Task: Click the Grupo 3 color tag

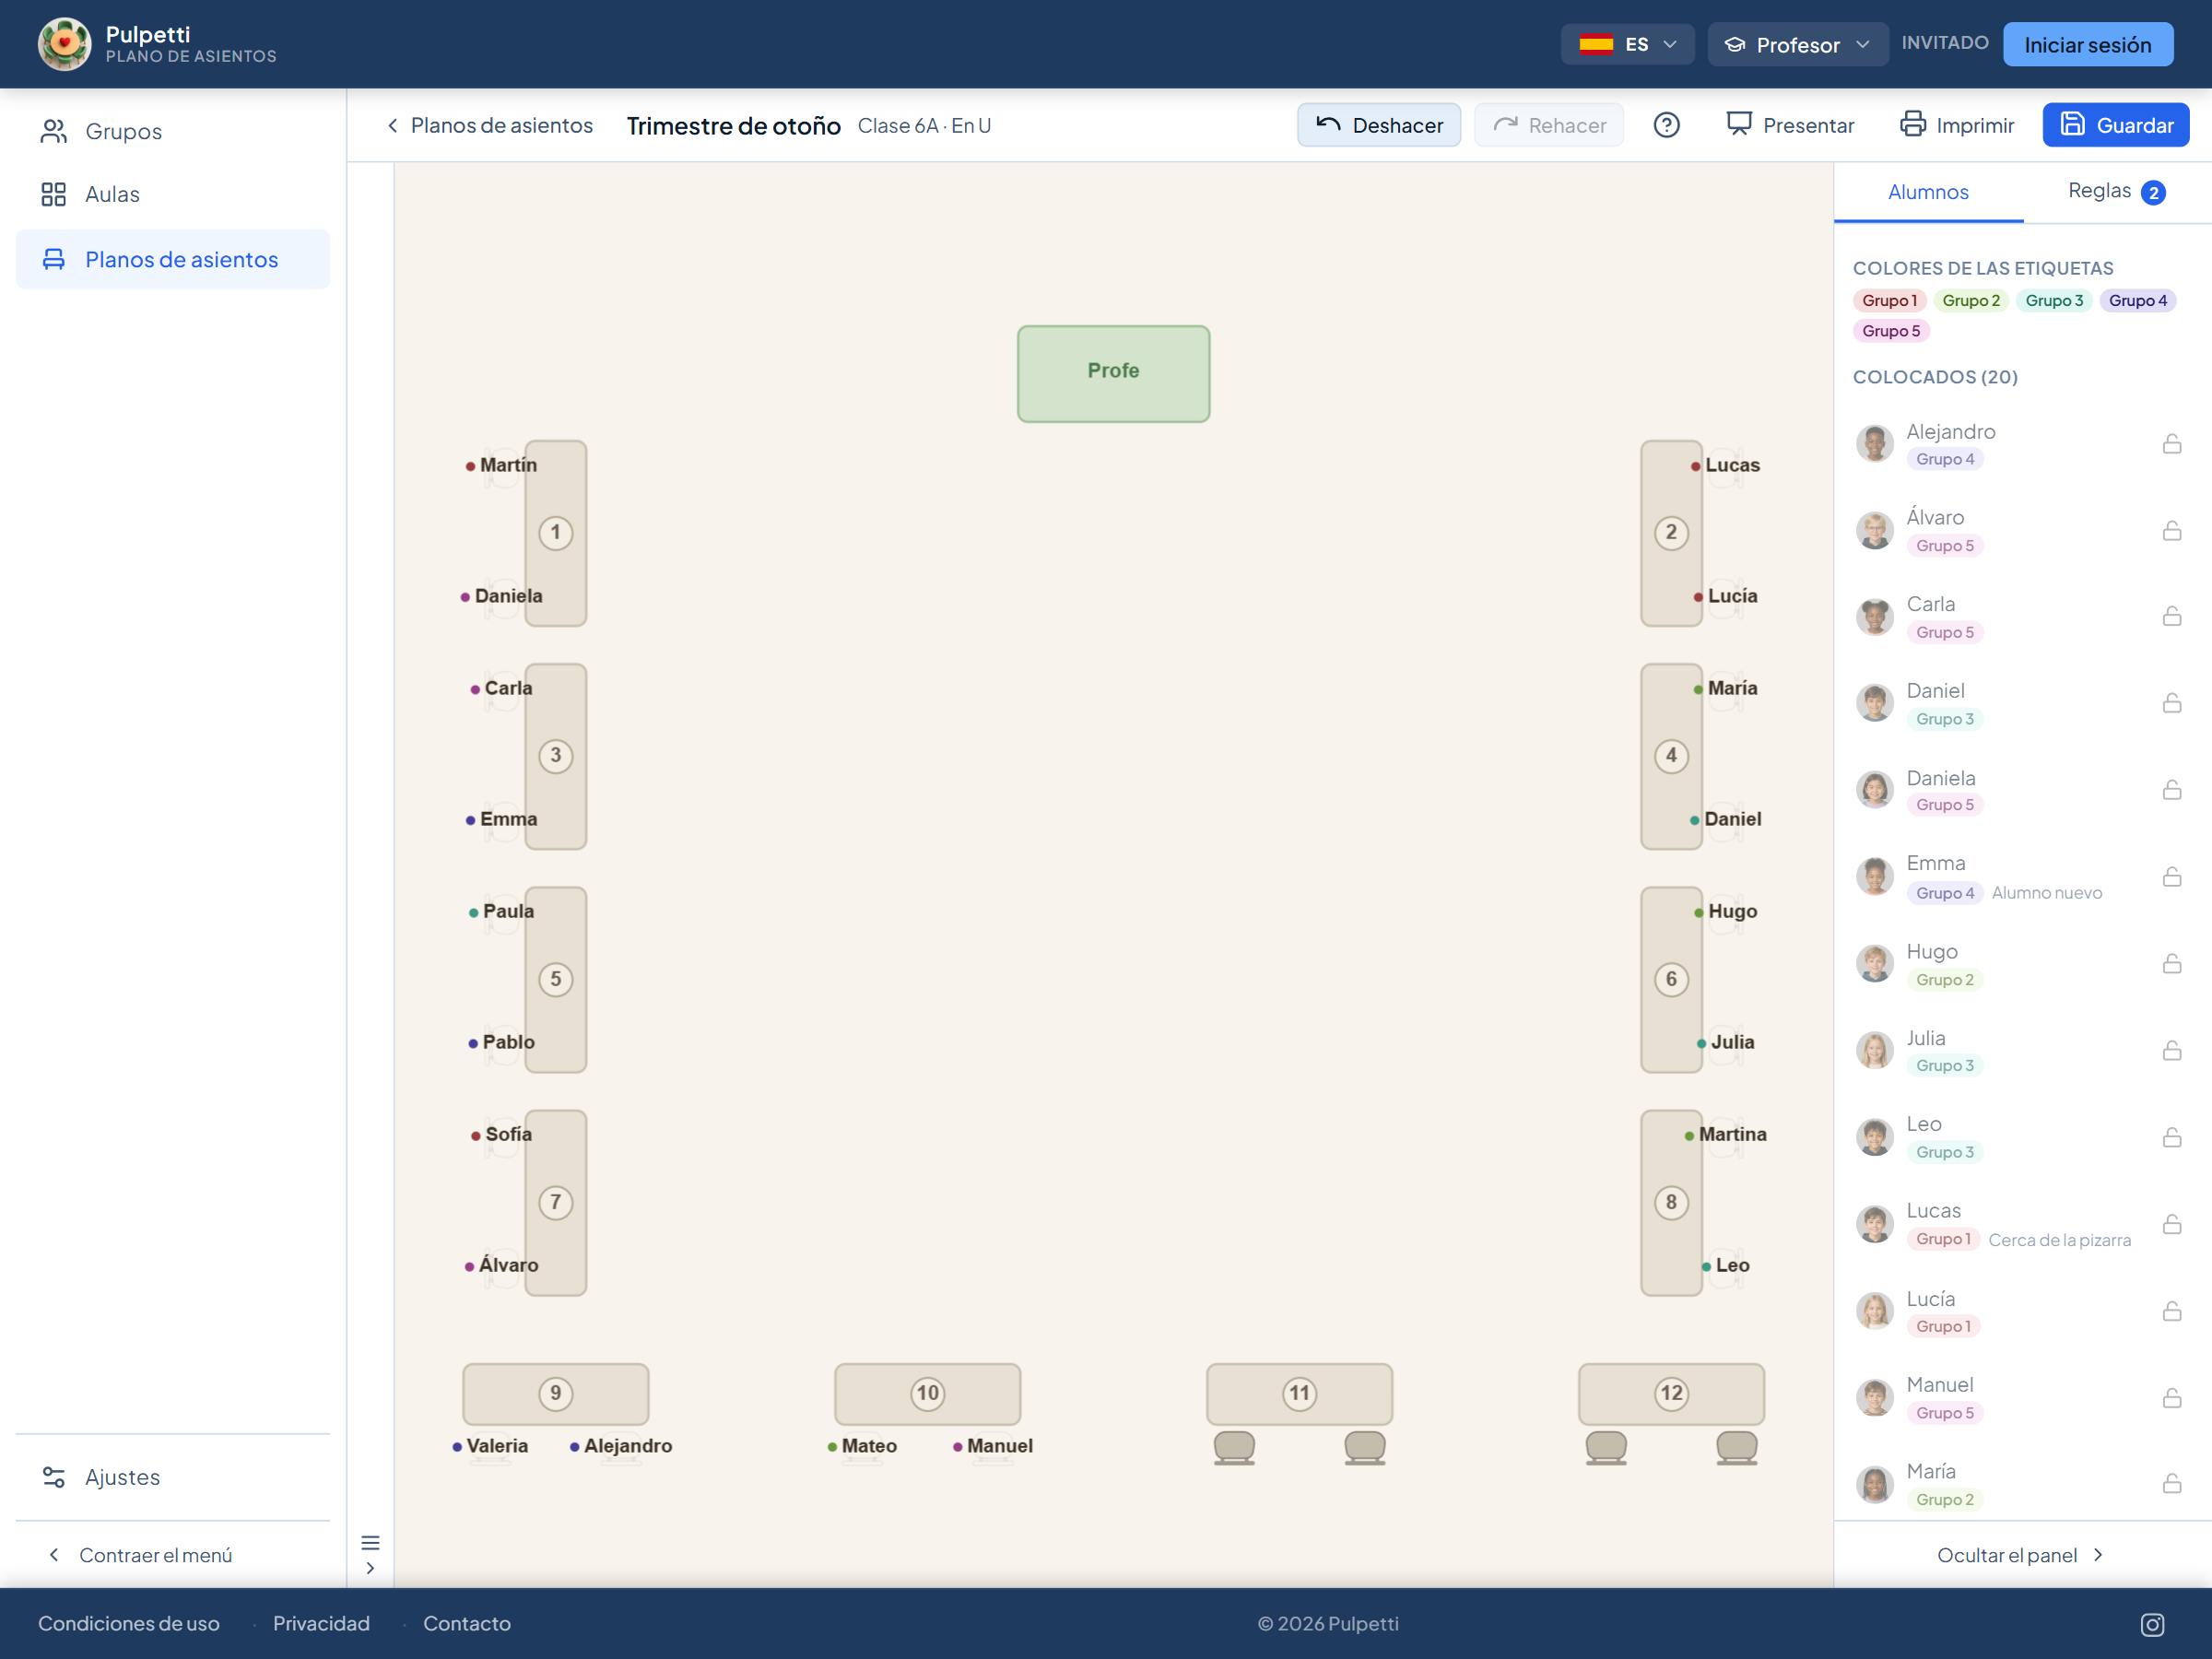Action: [x=2054, y=300]
